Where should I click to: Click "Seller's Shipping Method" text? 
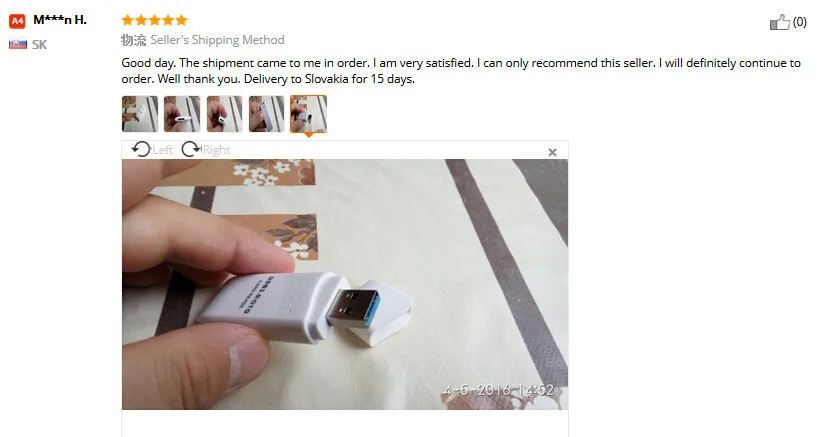(217, 40)
